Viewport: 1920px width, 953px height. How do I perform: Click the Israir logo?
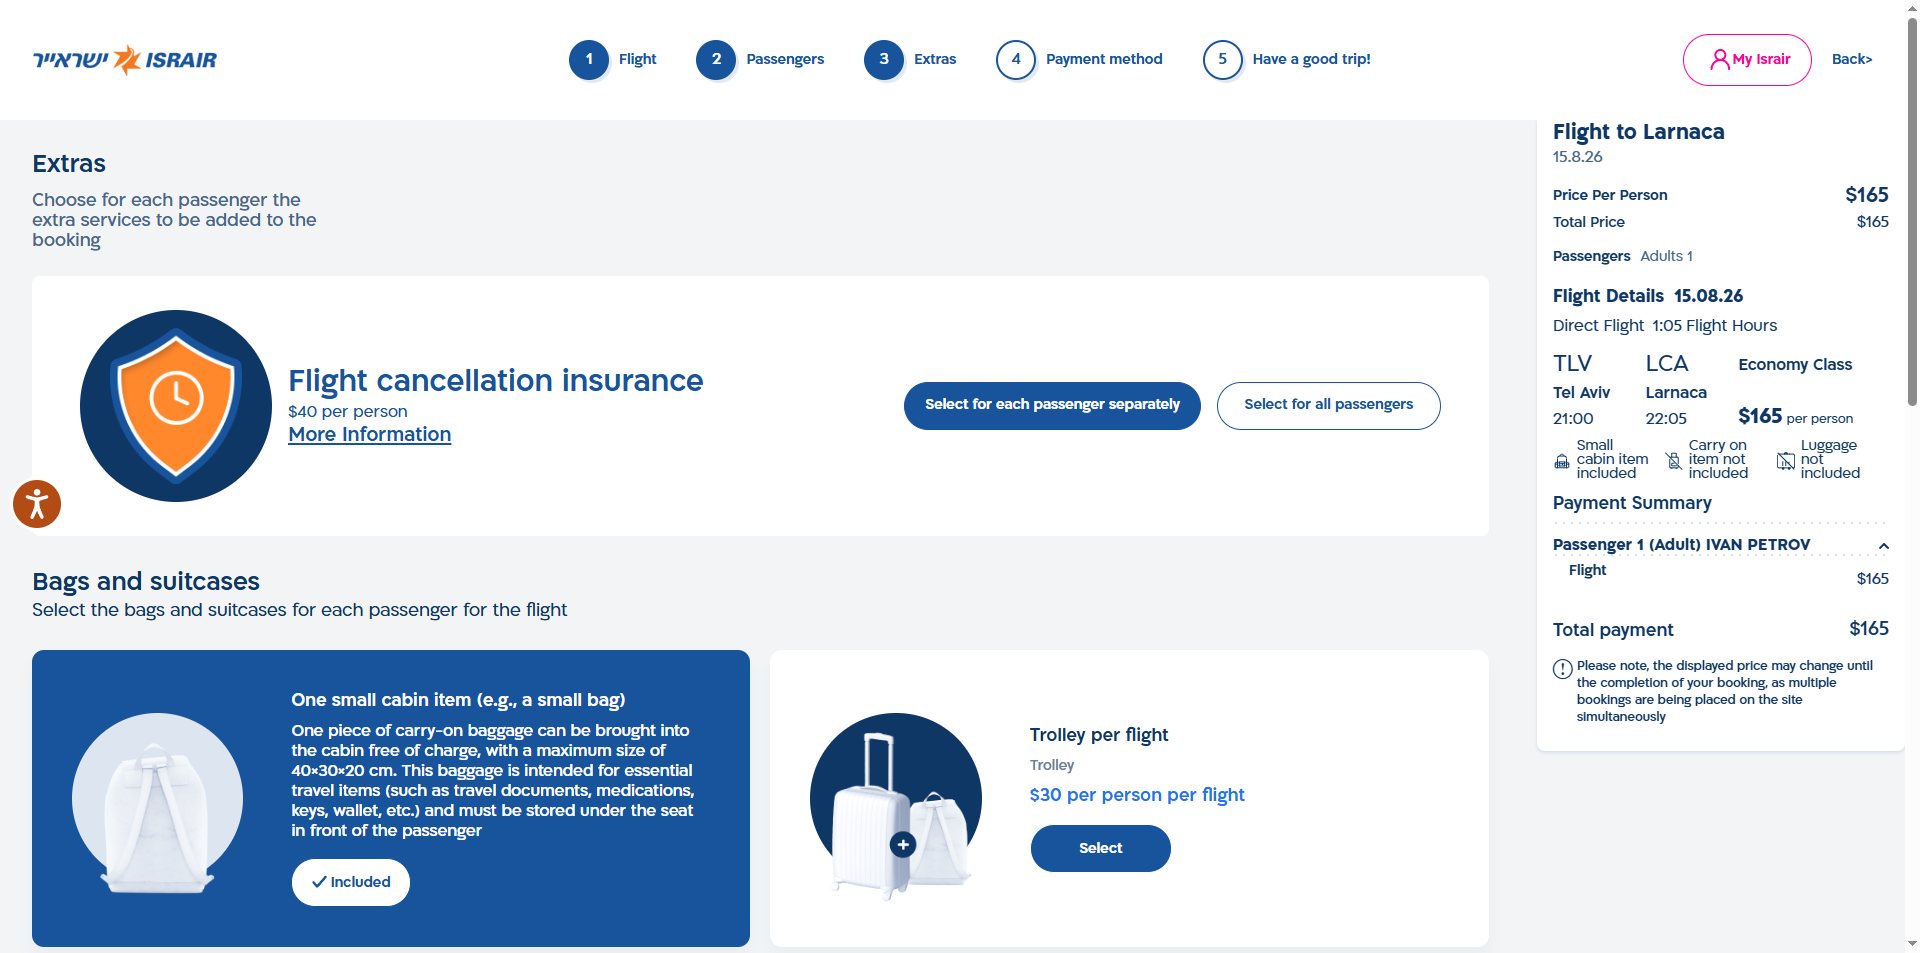(x=125, y=60)
